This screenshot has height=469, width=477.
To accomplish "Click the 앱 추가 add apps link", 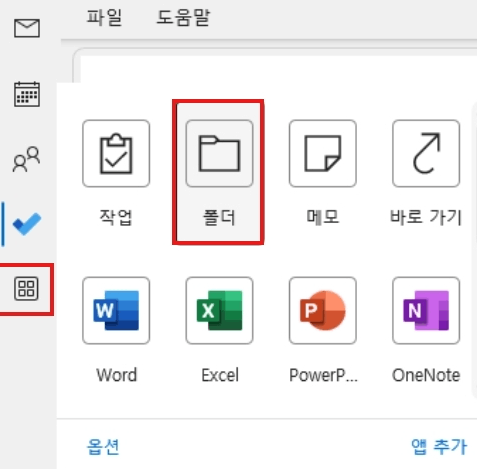I will tap(439, 447).
